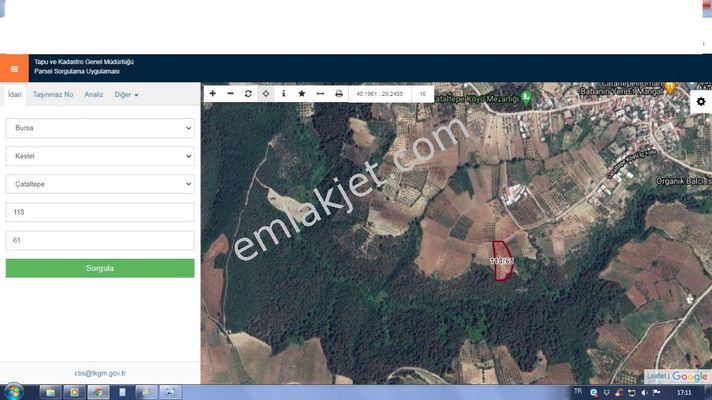
Task: Switch to the Taşınmaz No tab
Action: 53,94
